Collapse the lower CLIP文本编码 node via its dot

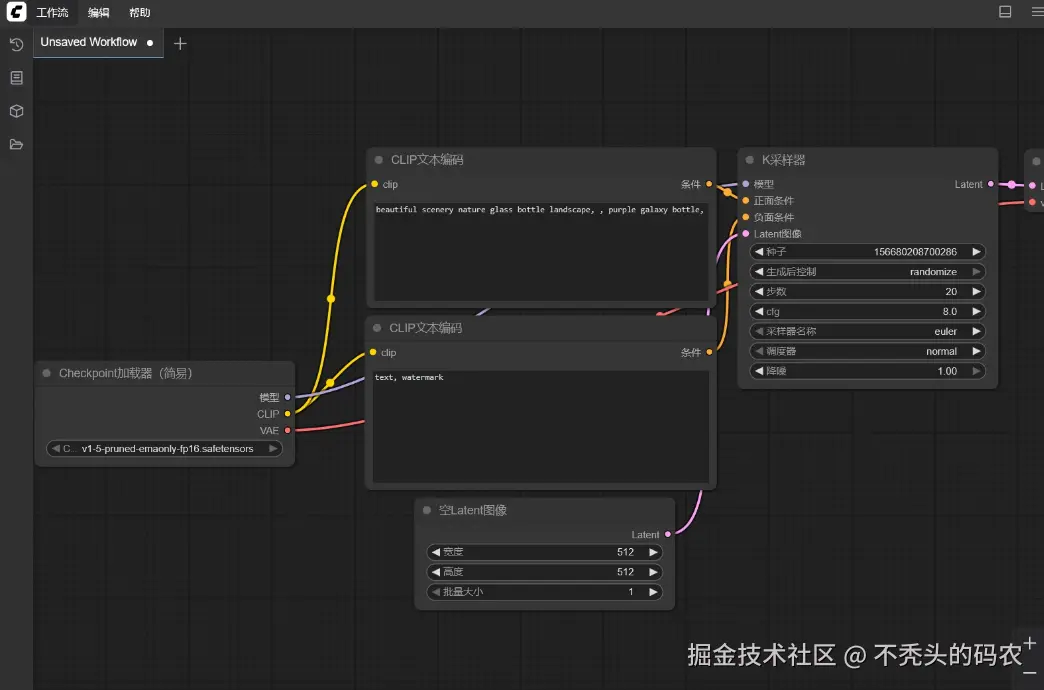coord(377,328)
